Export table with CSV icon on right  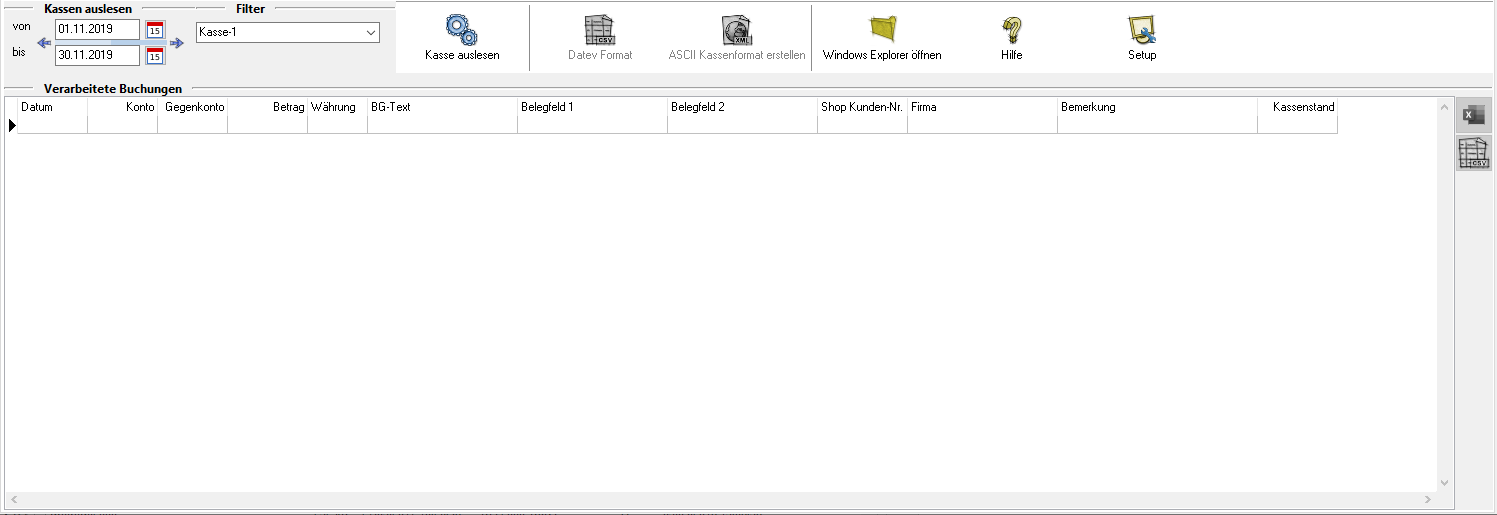point(1473,153)
